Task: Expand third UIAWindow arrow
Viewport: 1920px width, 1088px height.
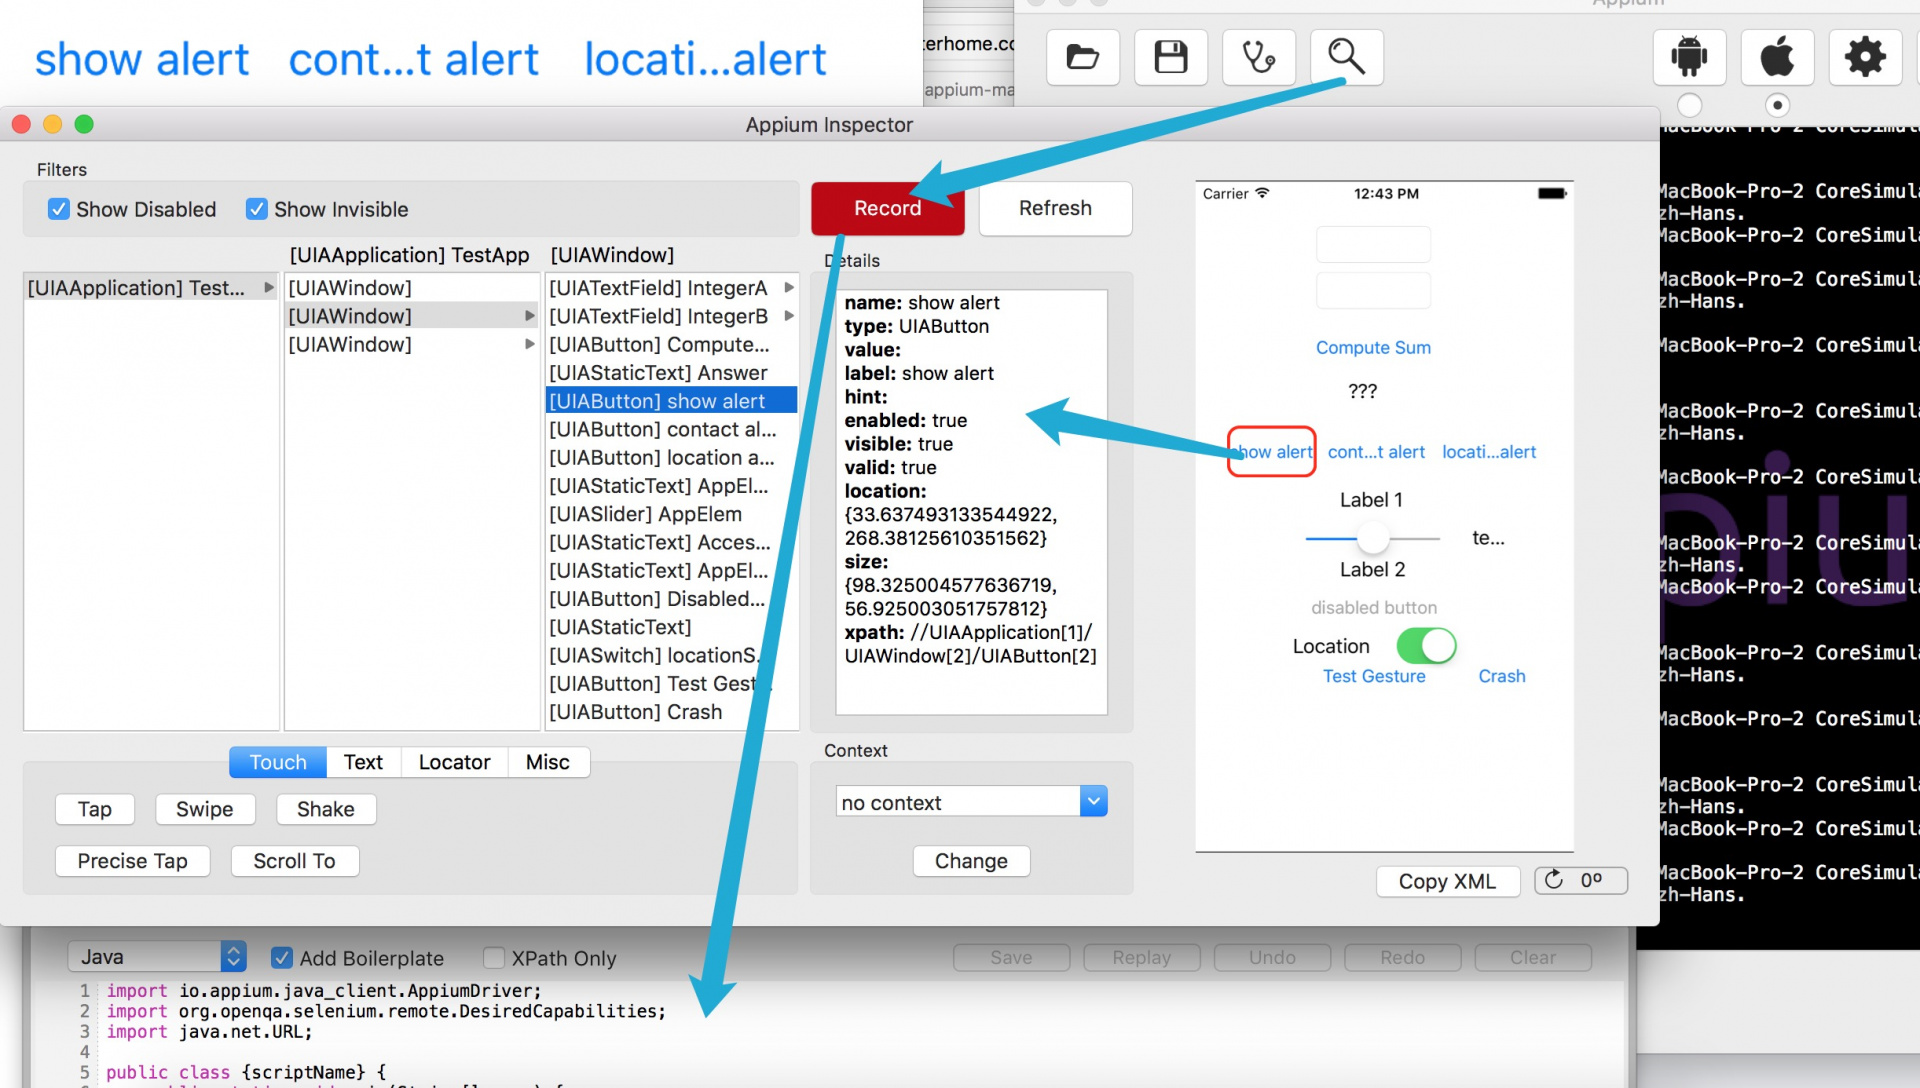Action: click(x=530, y=344)
